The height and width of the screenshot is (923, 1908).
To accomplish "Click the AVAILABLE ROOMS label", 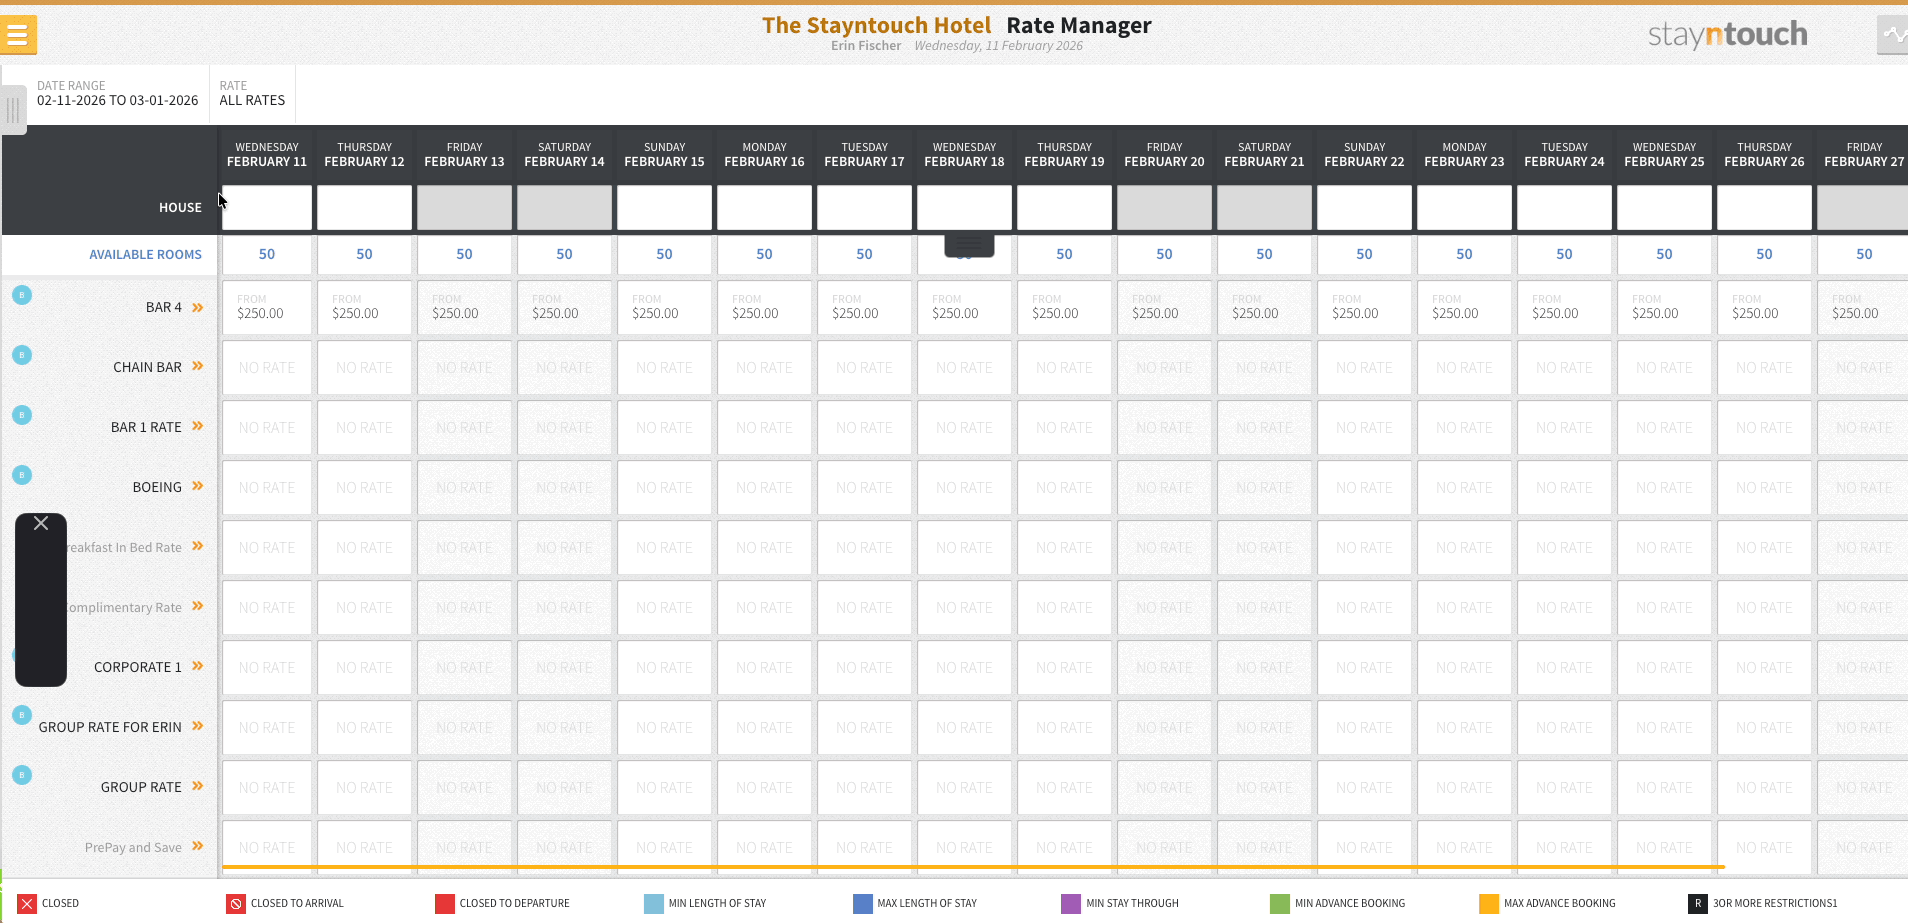I will coord(145,255).
